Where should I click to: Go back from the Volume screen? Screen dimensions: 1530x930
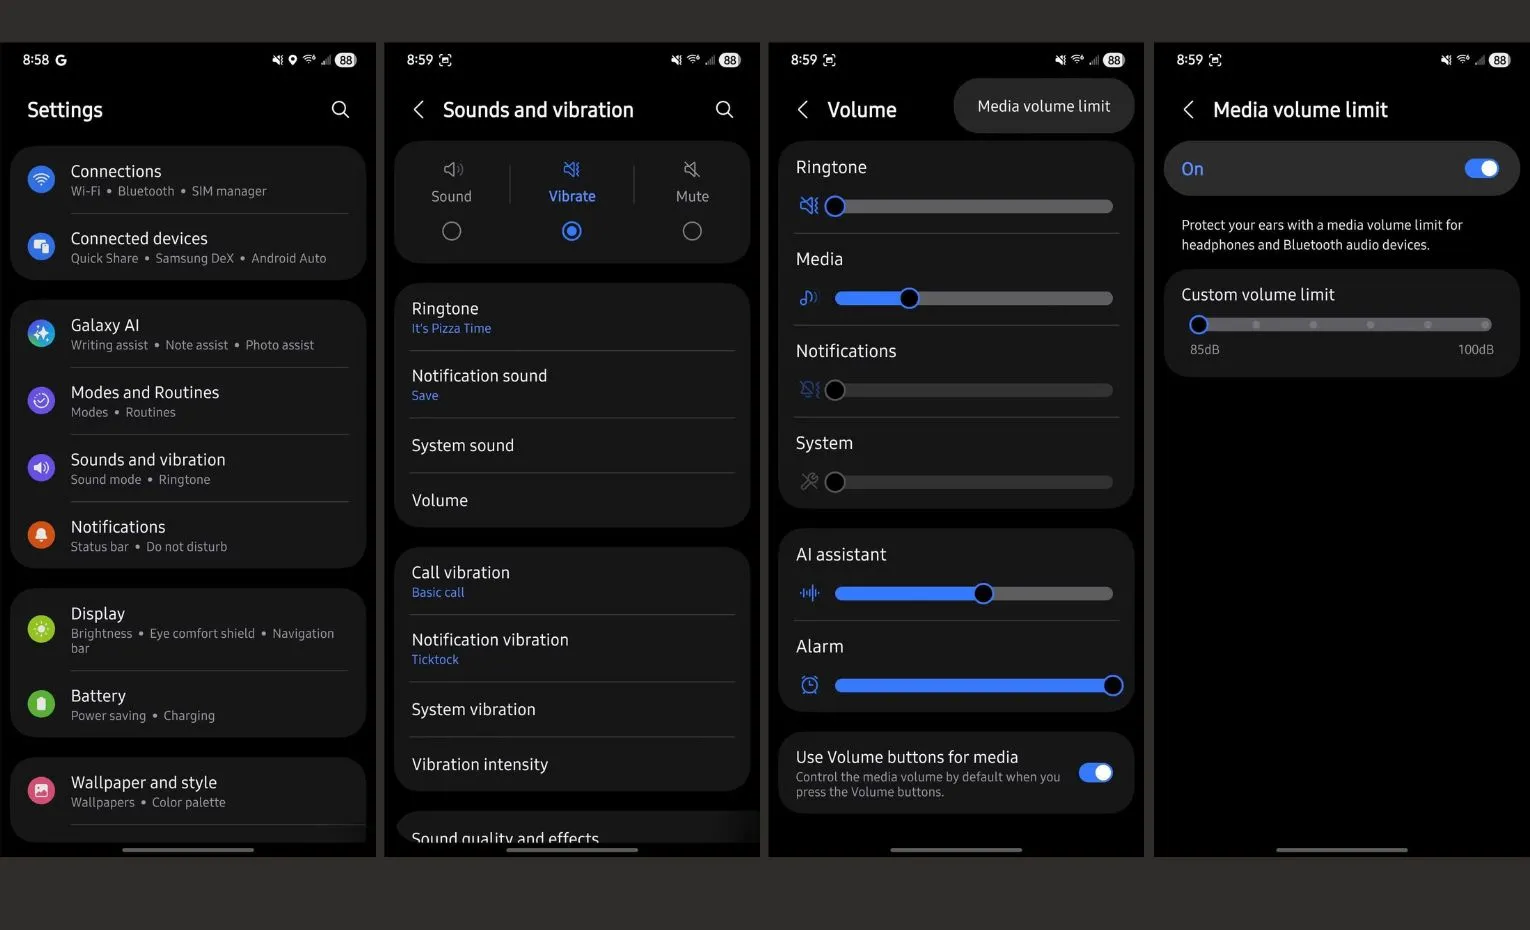(x=803, y=110)
